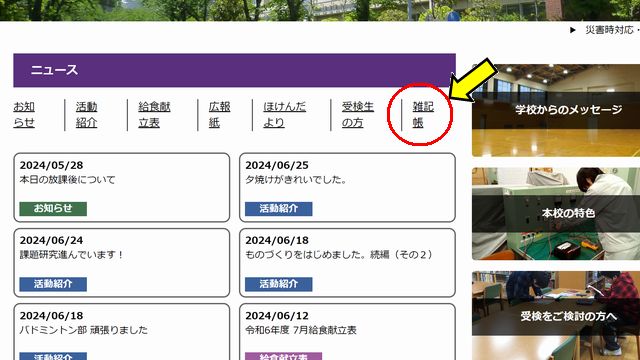
Task: Open ものづくりをはじめました 続編 article card
Action: pos(347,263)
